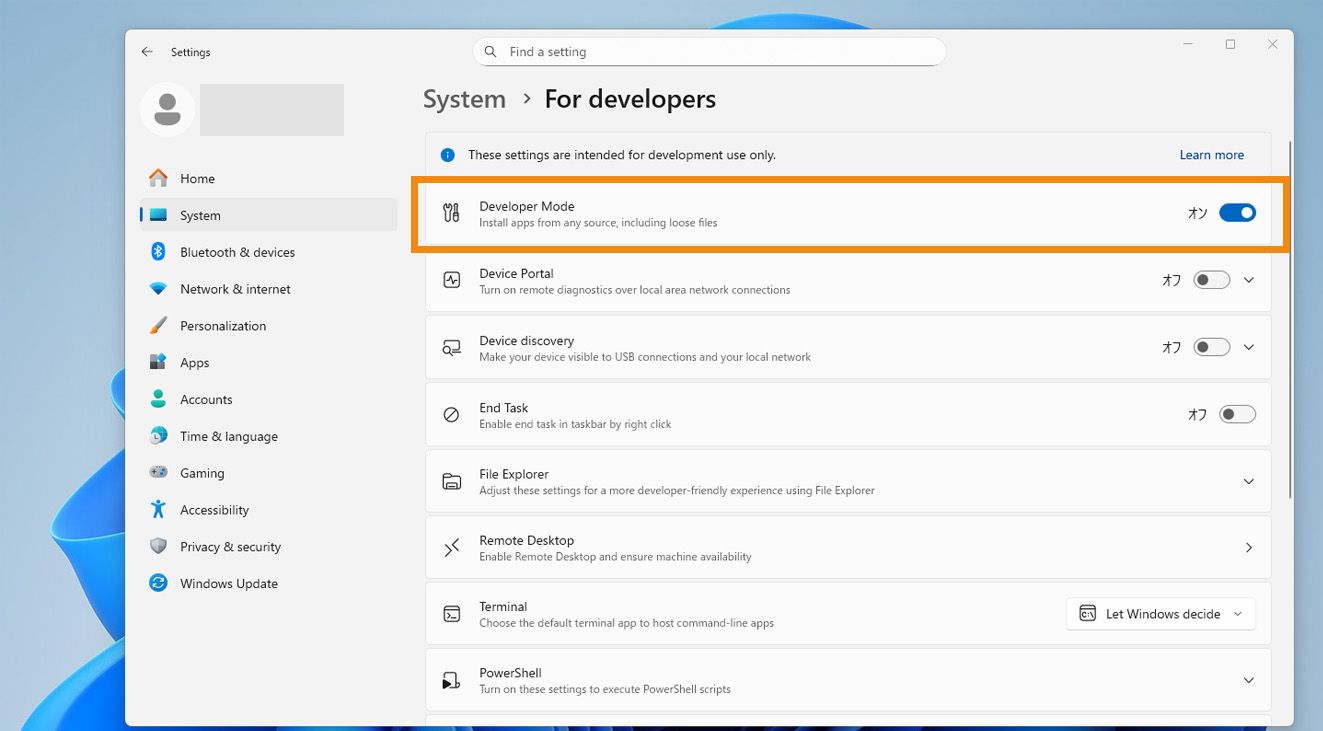Click the Apps icon in sidebar

click(158, 362)
